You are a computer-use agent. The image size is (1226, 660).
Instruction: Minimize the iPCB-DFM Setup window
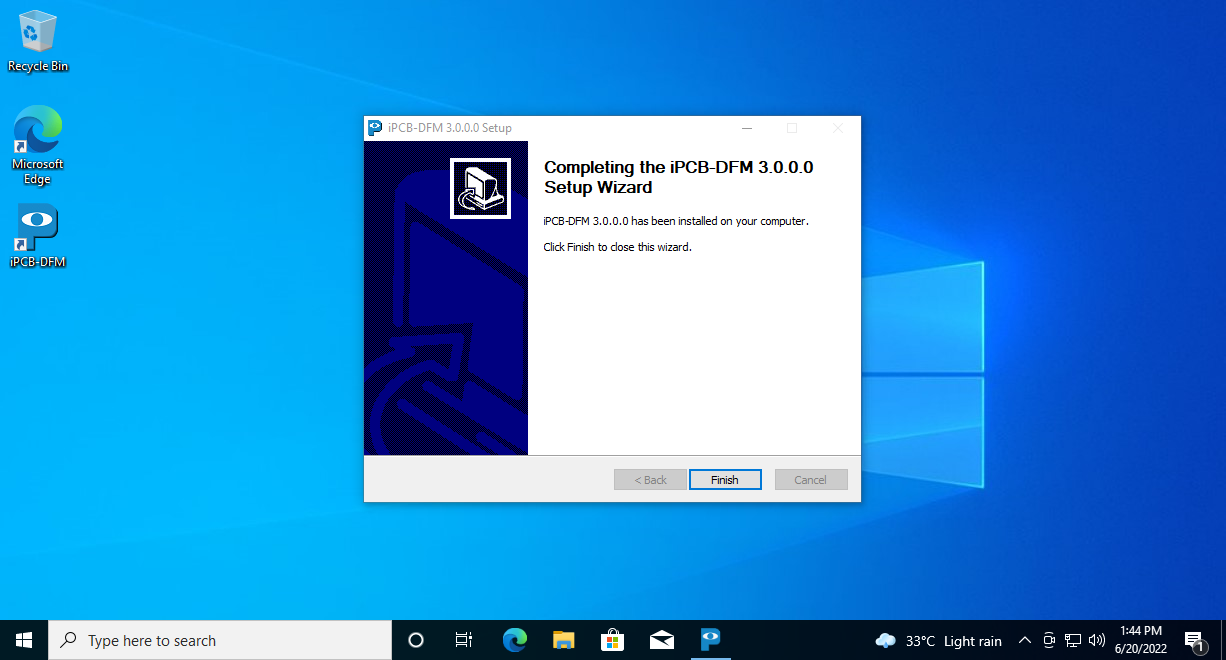coord(746,128)
